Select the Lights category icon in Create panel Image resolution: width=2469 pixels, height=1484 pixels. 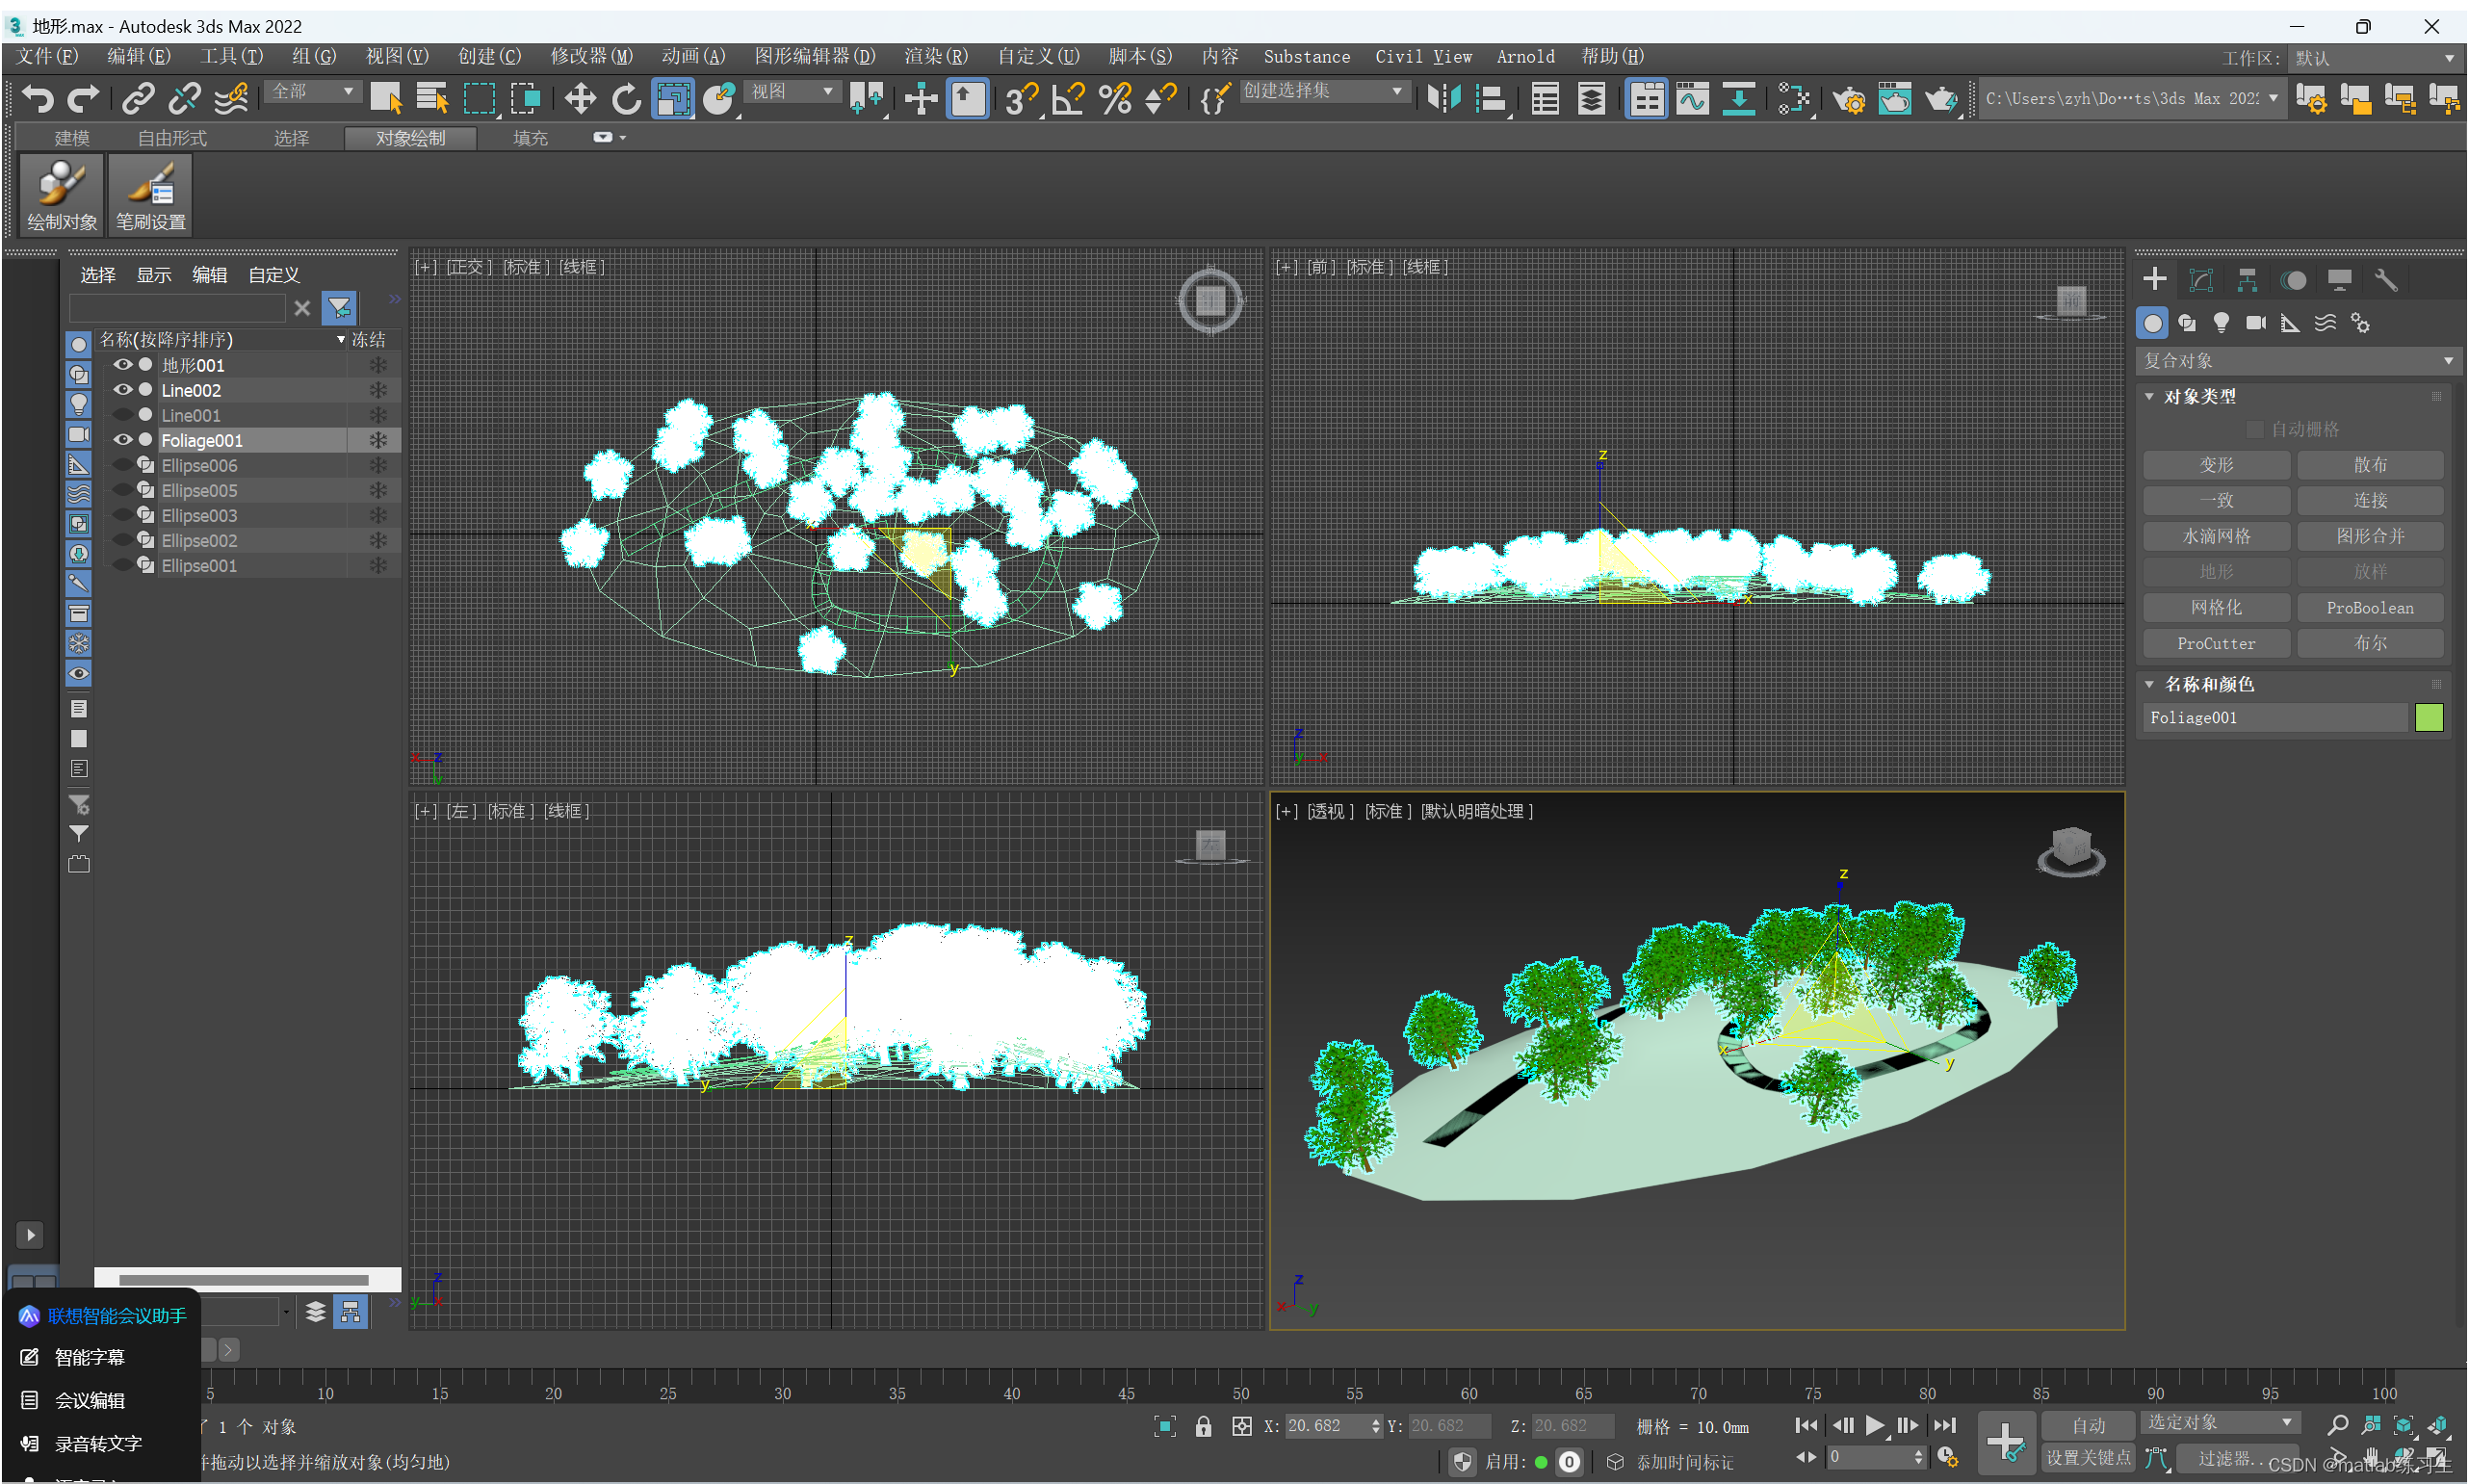tap(2221, 322)
